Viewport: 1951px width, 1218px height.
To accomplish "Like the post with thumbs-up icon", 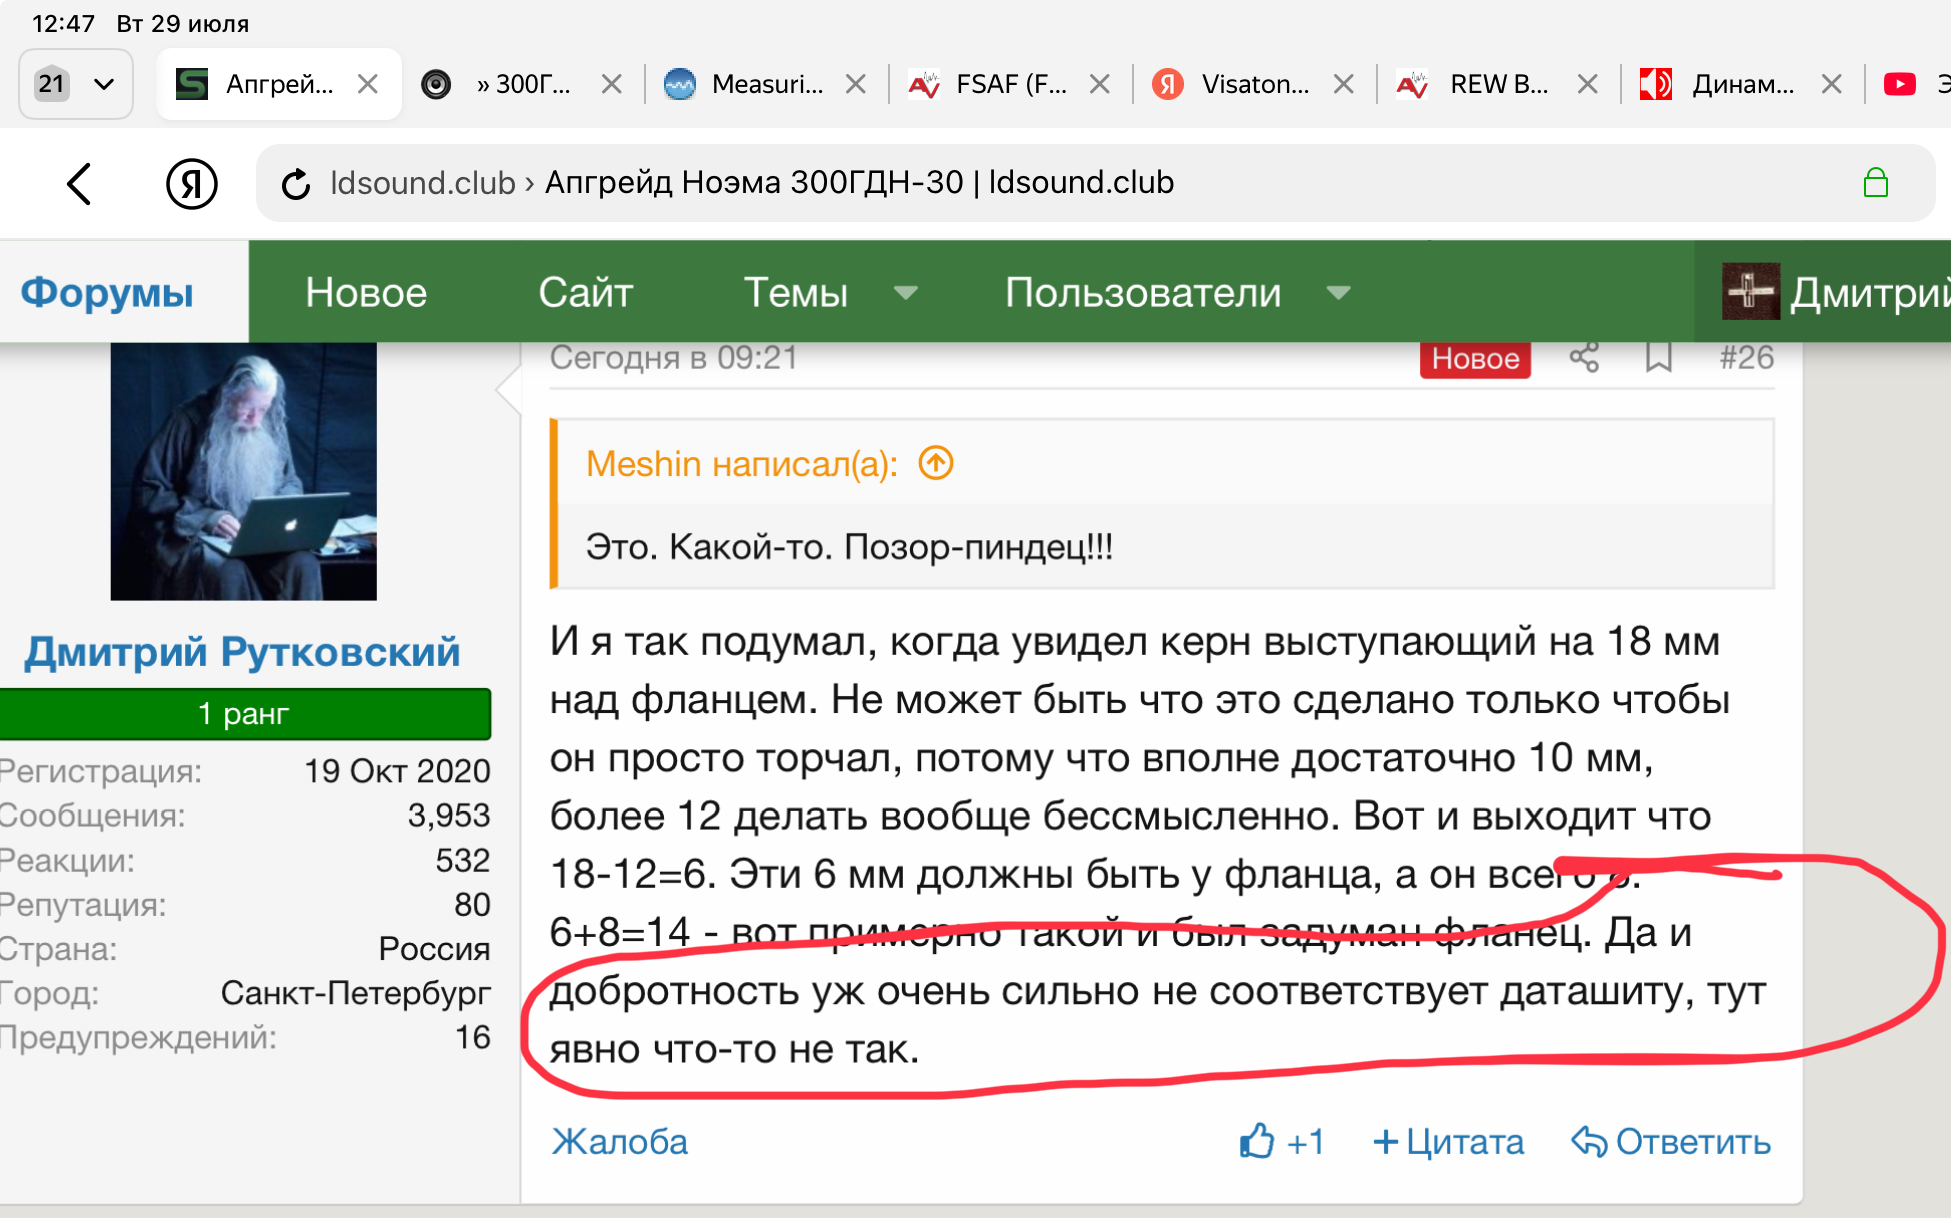I will click(1257, 1141).
